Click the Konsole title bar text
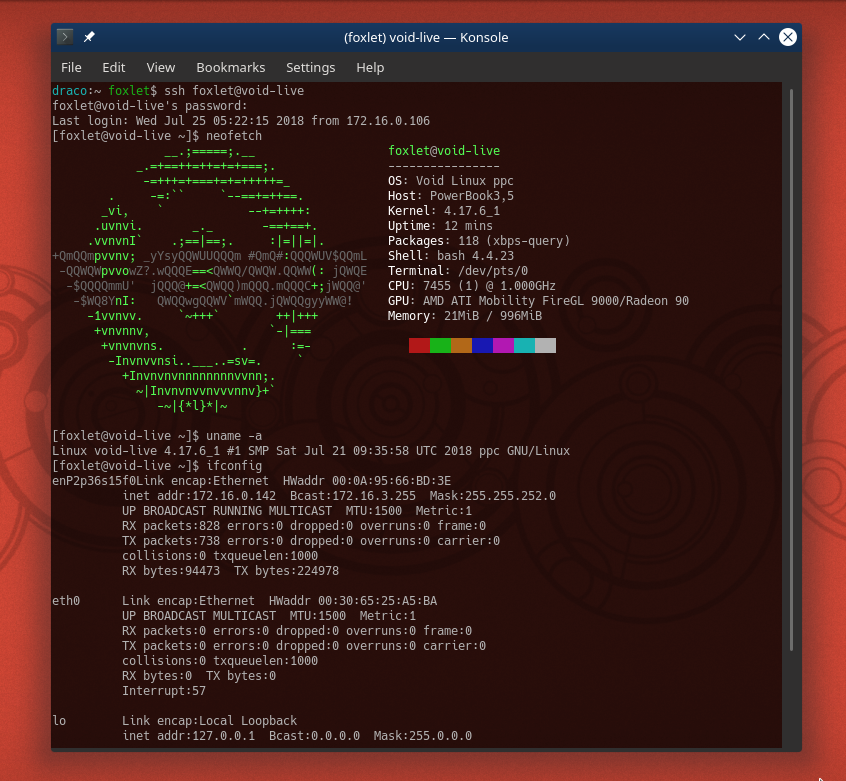The image size is (846, 781). tap(426, 37)
